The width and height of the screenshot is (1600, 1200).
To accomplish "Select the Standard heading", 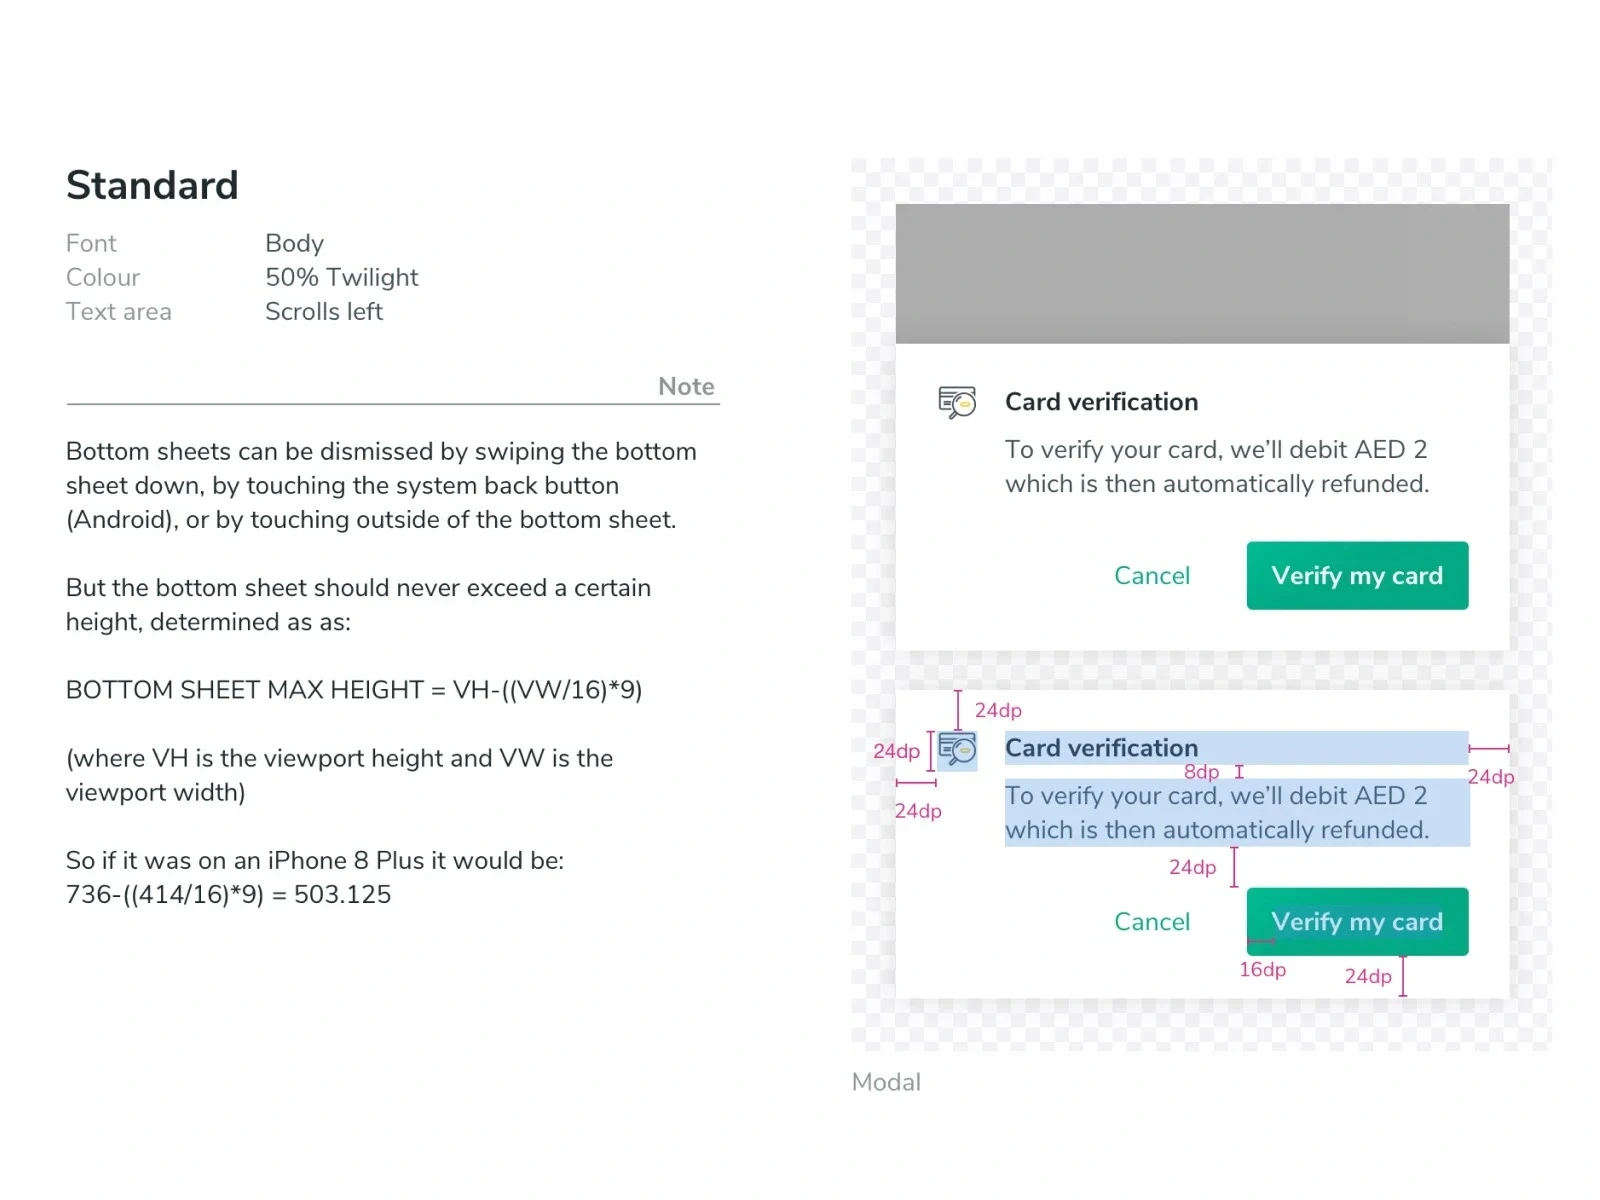I will 152,185.
